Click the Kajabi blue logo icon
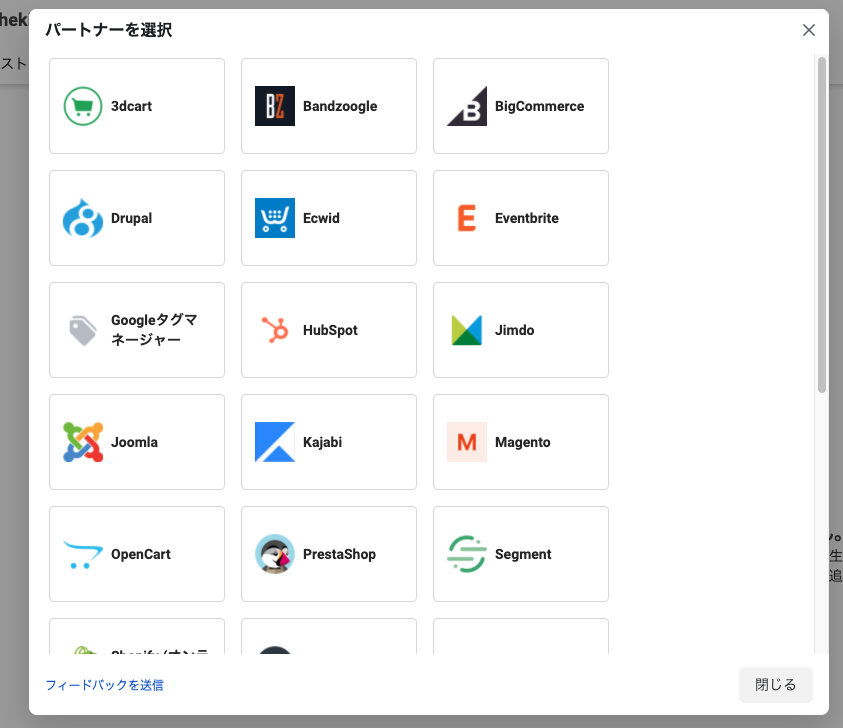Viewport: 843px width, 728px height. 275,442
